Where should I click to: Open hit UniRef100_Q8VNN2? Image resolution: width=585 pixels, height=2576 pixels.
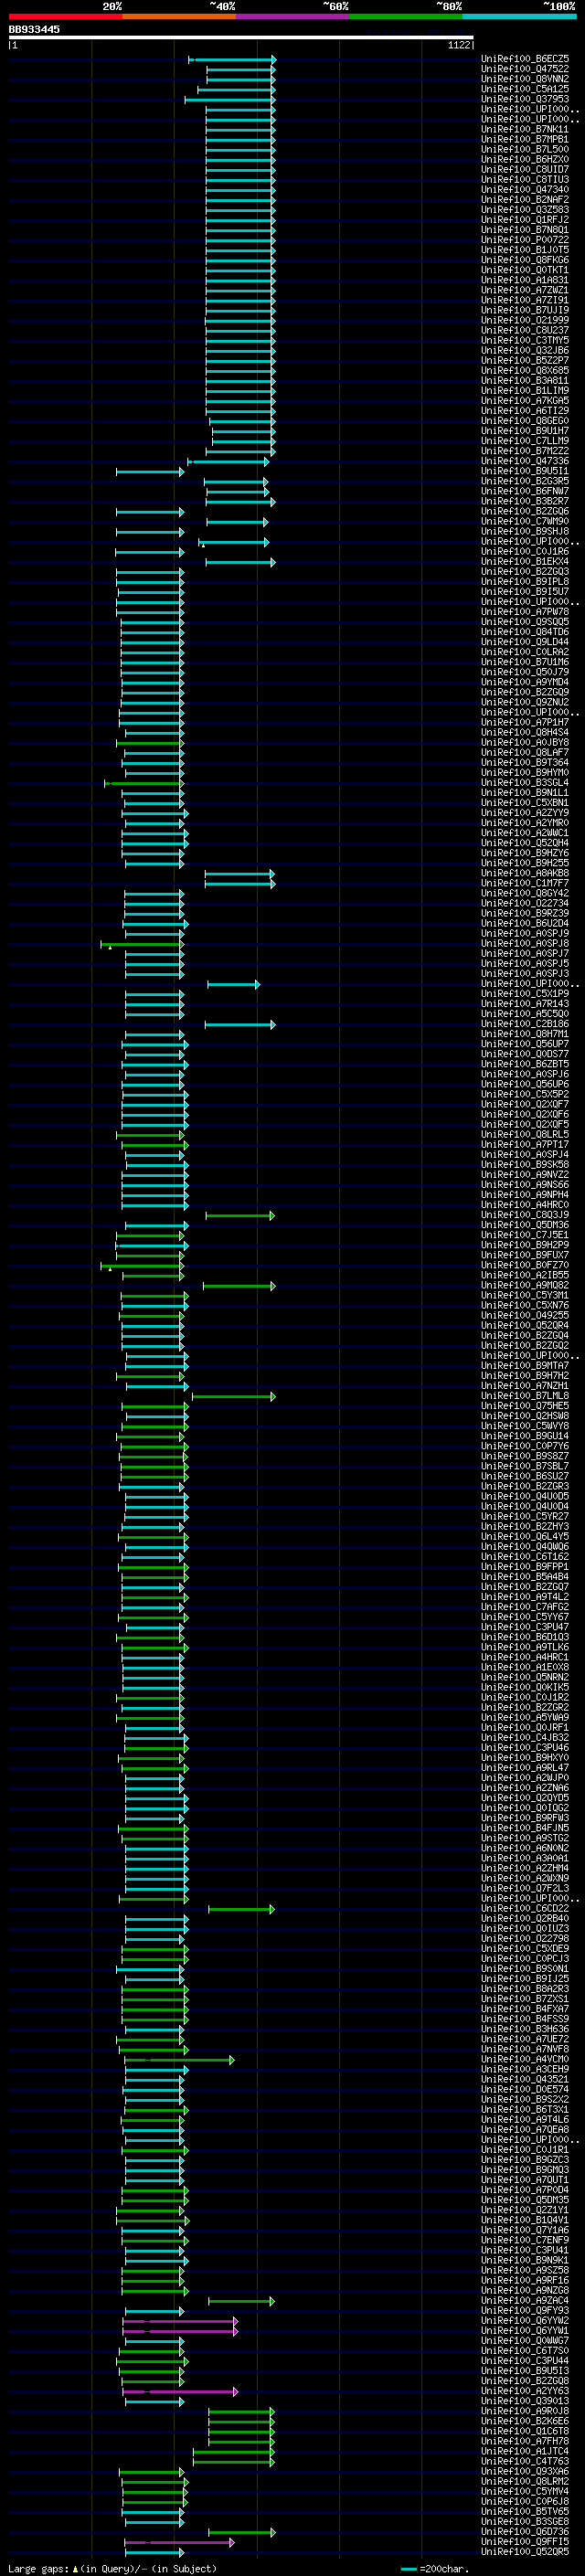525,79
